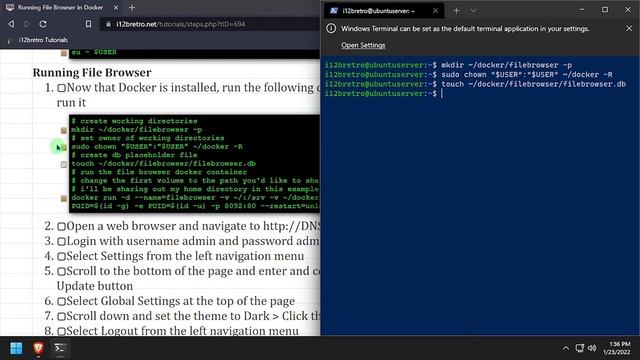Select the Running File Browser in Docker tab
This screenshot has width=640, height=360.
(60, 7)
